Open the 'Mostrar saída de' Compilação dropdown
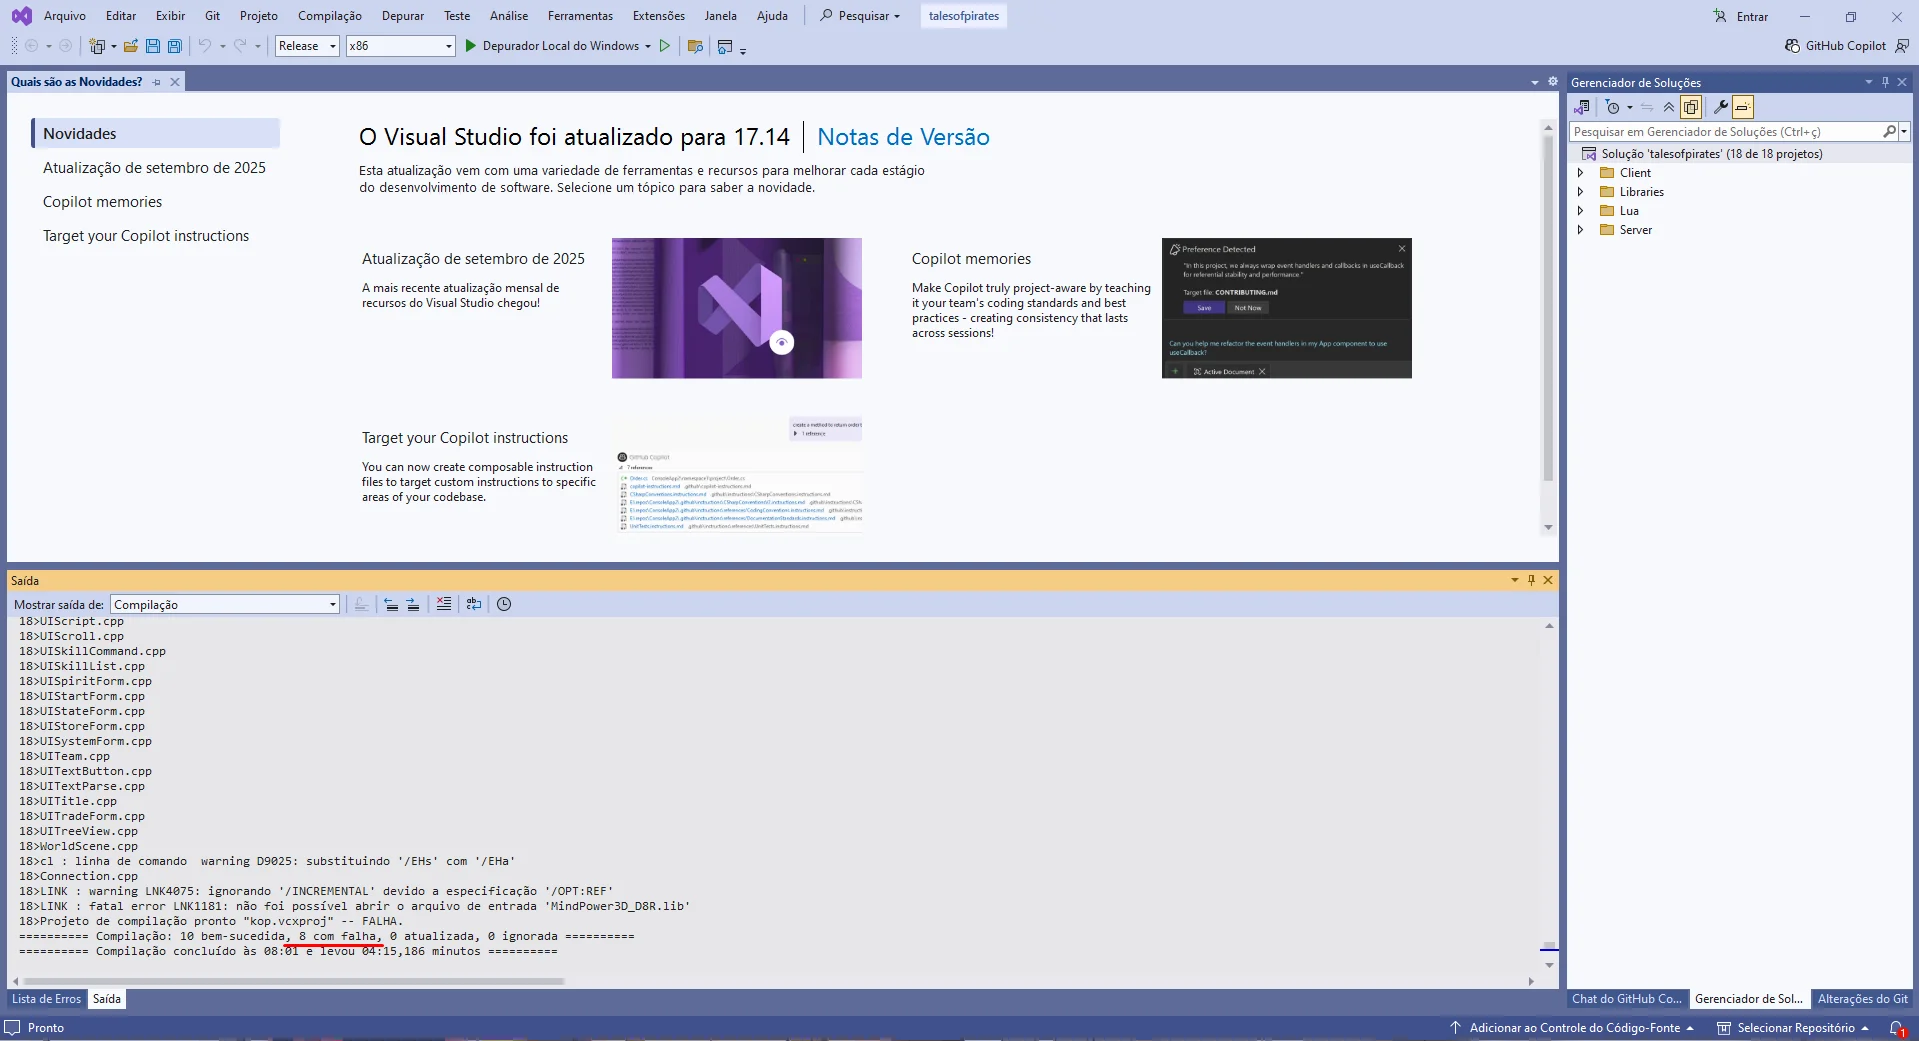The width and height of the screenshot is (1919, 1041). click(225, 605)
